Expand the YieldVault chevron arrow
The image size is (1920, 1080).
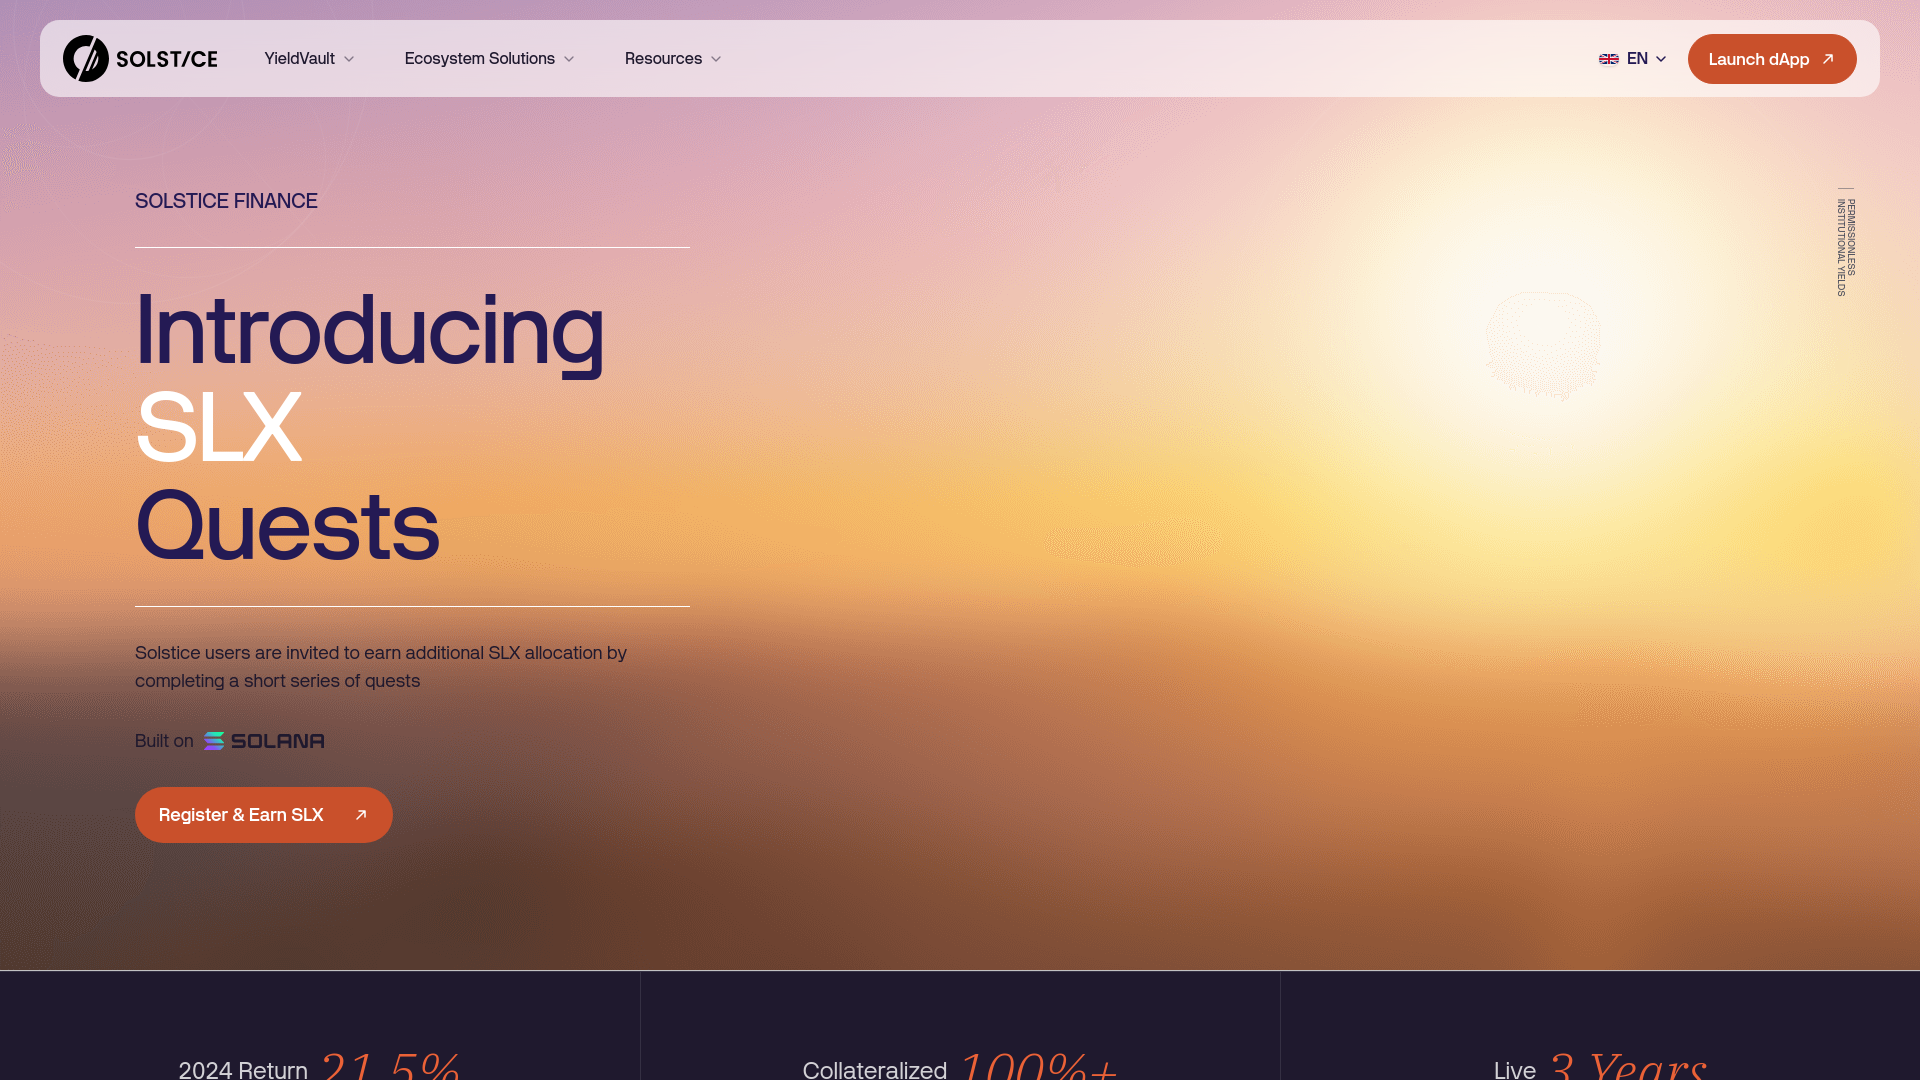(349, 60)
